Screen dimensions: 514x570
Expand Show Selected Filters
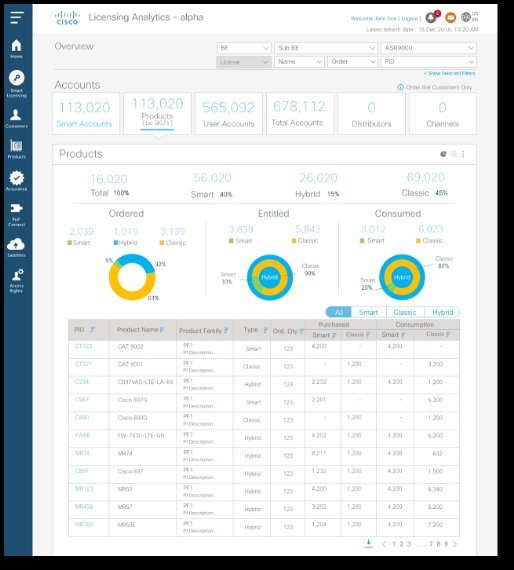pyautogui.click(x=450, y=73)
